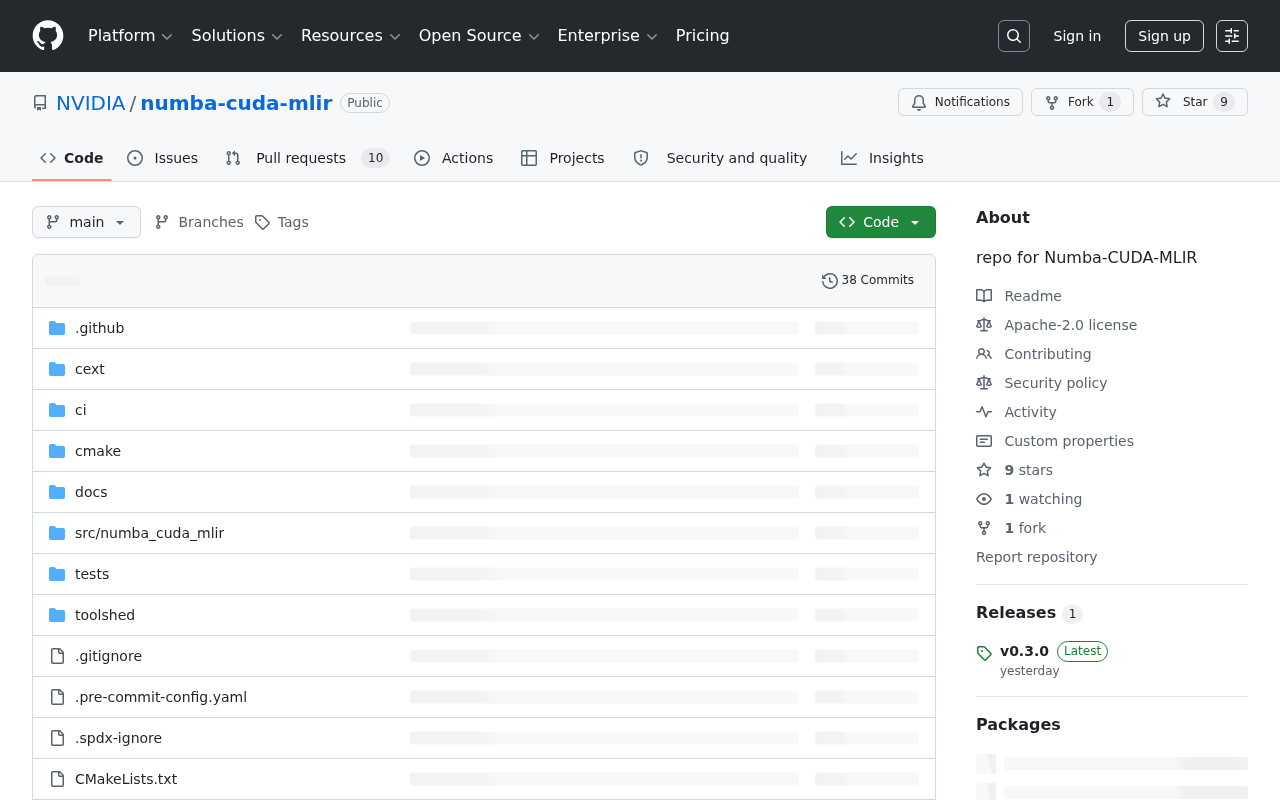Click the docs folder icon
The width and height of the screenshot is (1280, 800).
(57, 492)
